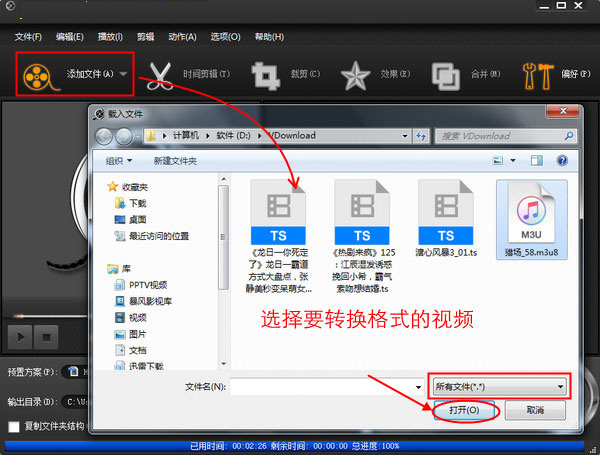Select the 时间剪辑 scissors tool
Screen dimensions: 600x455
(163, 75)
